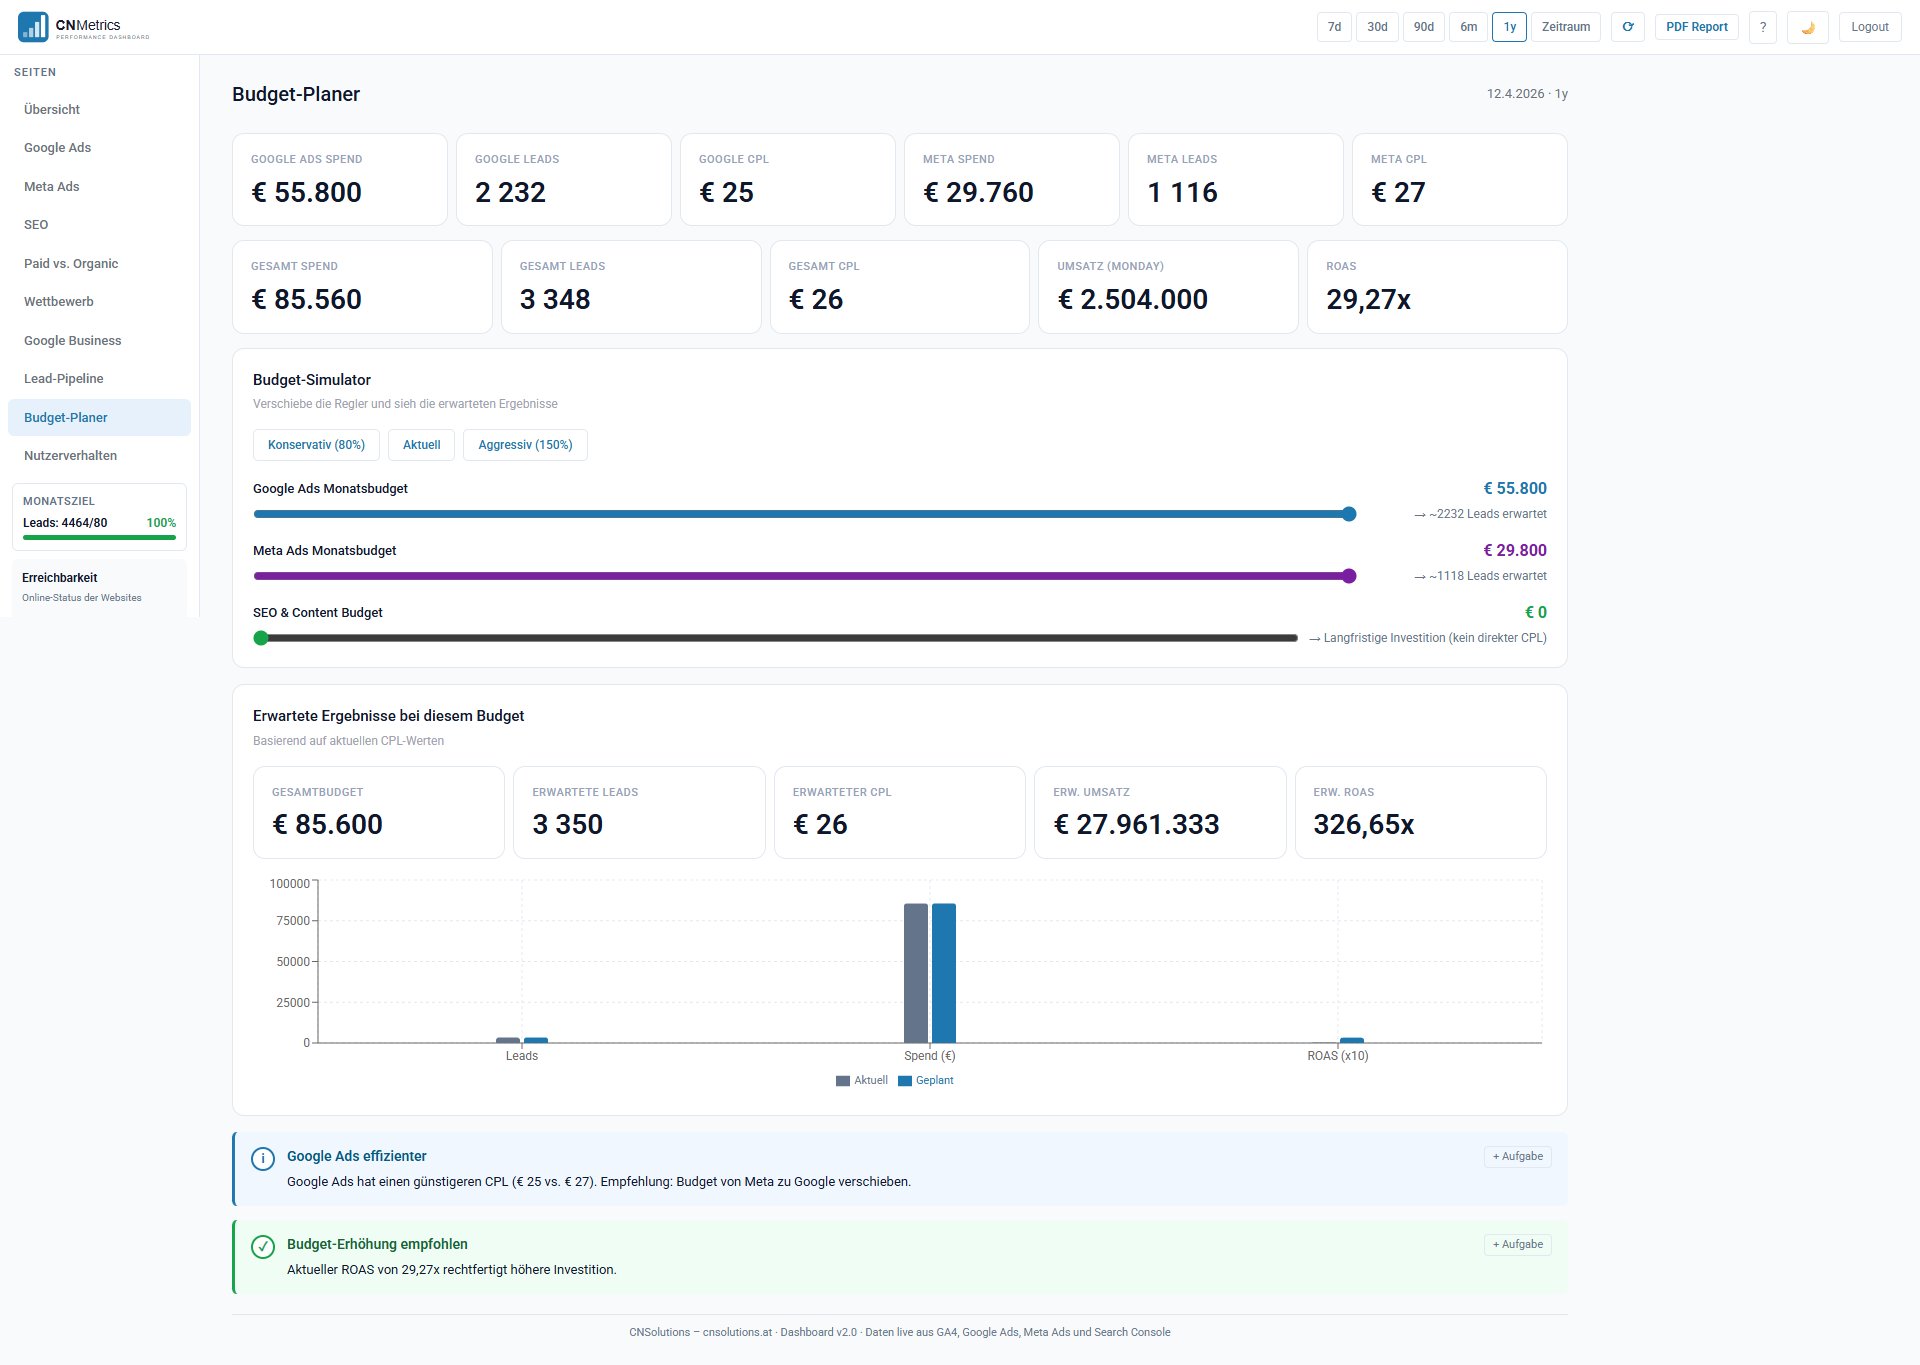Image resolution: width=1920 pixels, height=1365 pixels.
Task: Click the checkmark icon beside Budget-Erhöhung empfohlen
Action: point(263,1247)
